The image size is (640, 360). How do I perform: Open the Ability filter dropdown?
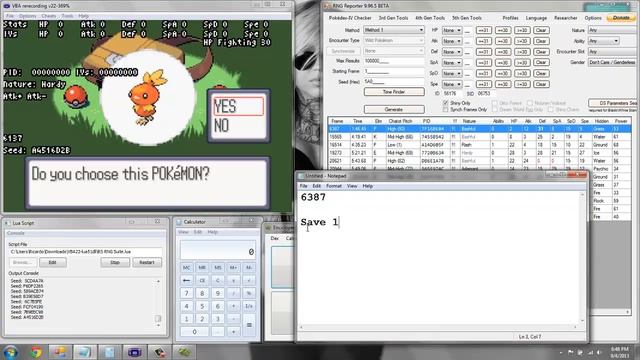coord(604,41)
